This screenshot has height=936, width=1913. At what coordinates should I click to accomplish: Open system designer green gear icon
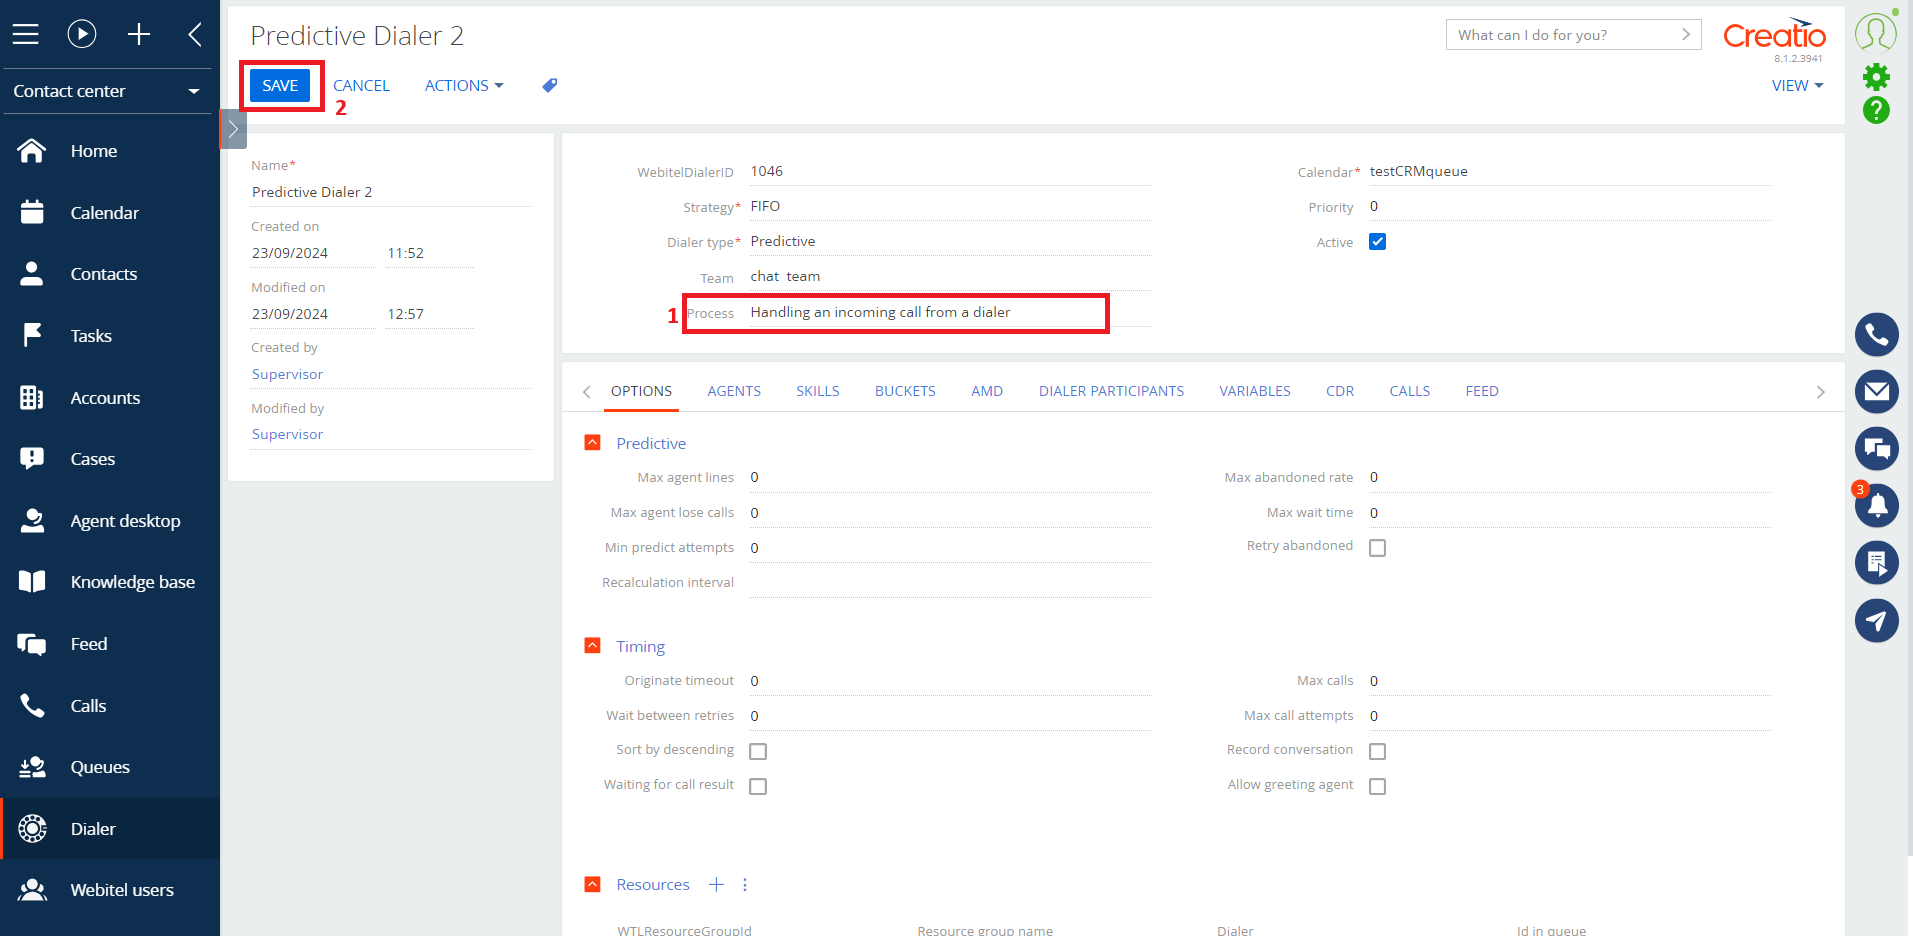click(x=1876, y=77)
